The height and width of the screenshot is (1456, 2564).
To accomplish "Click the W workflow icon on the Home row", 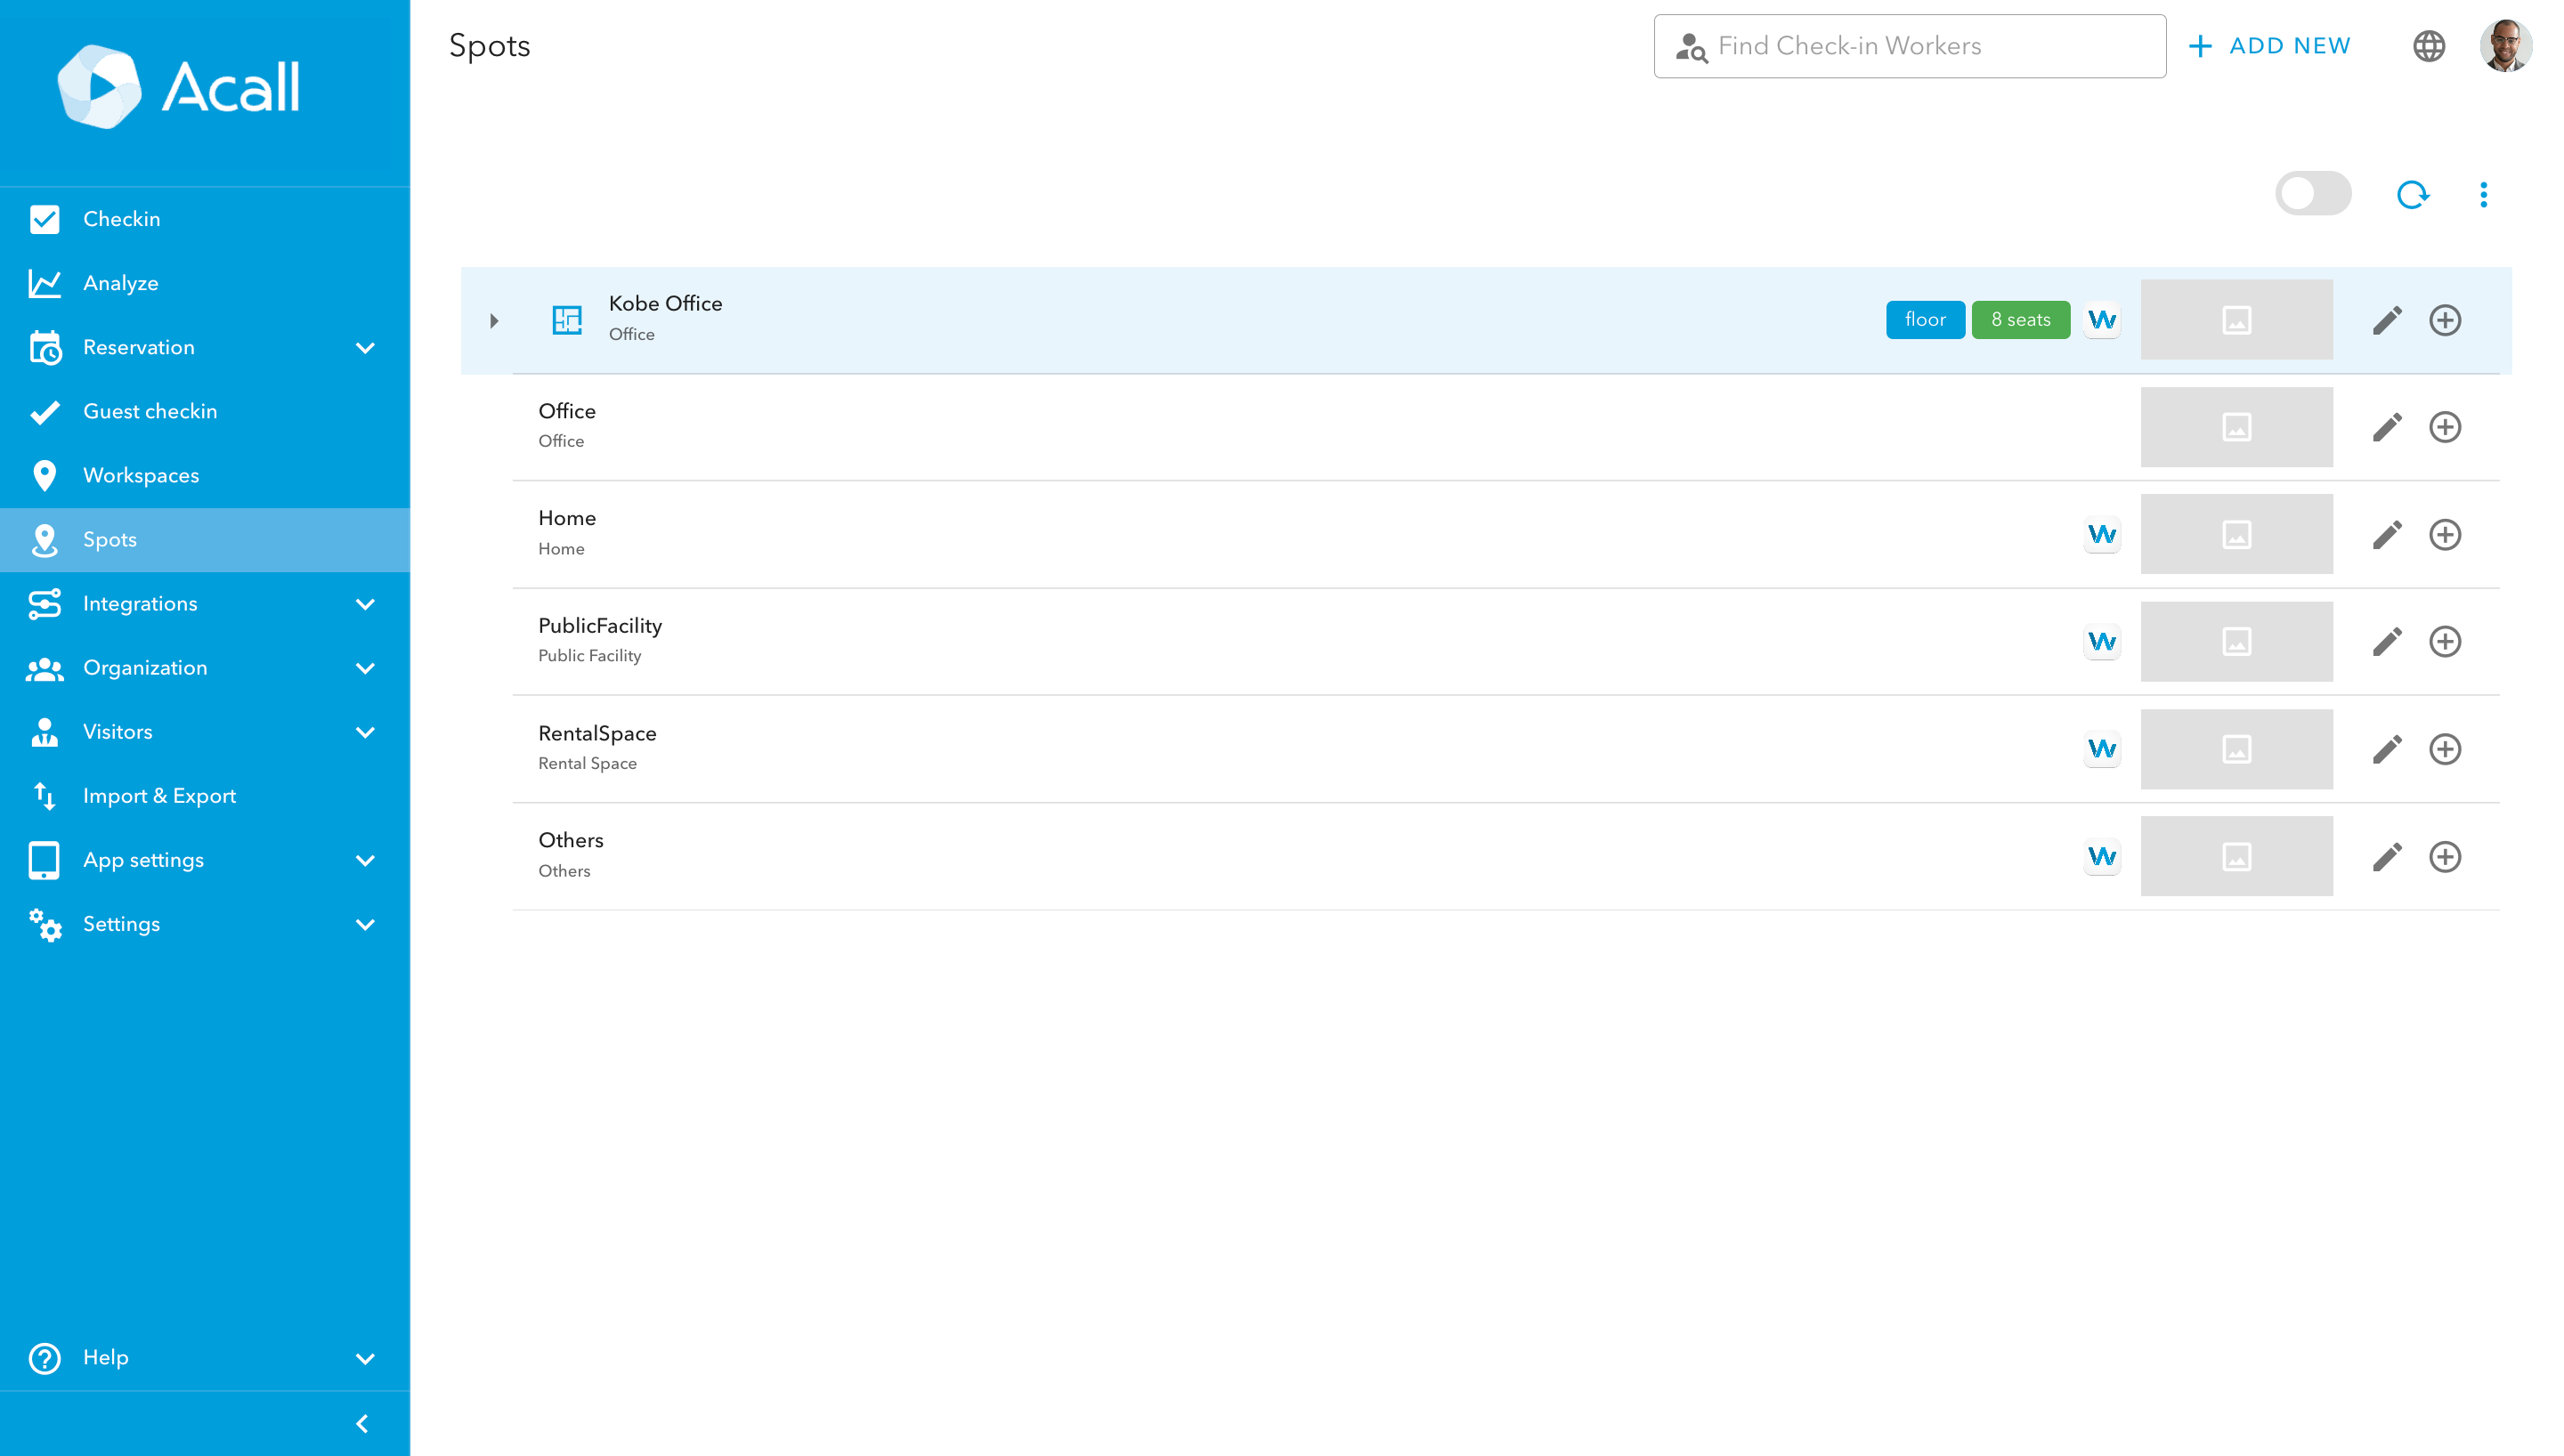I will point(2103,534).
